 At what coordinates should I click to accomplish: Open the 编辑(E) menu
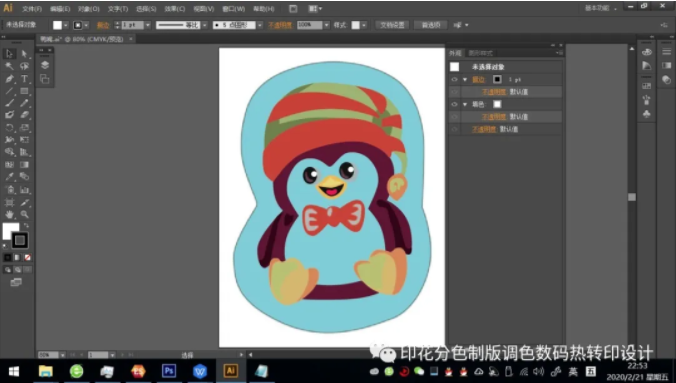(60, 9)
